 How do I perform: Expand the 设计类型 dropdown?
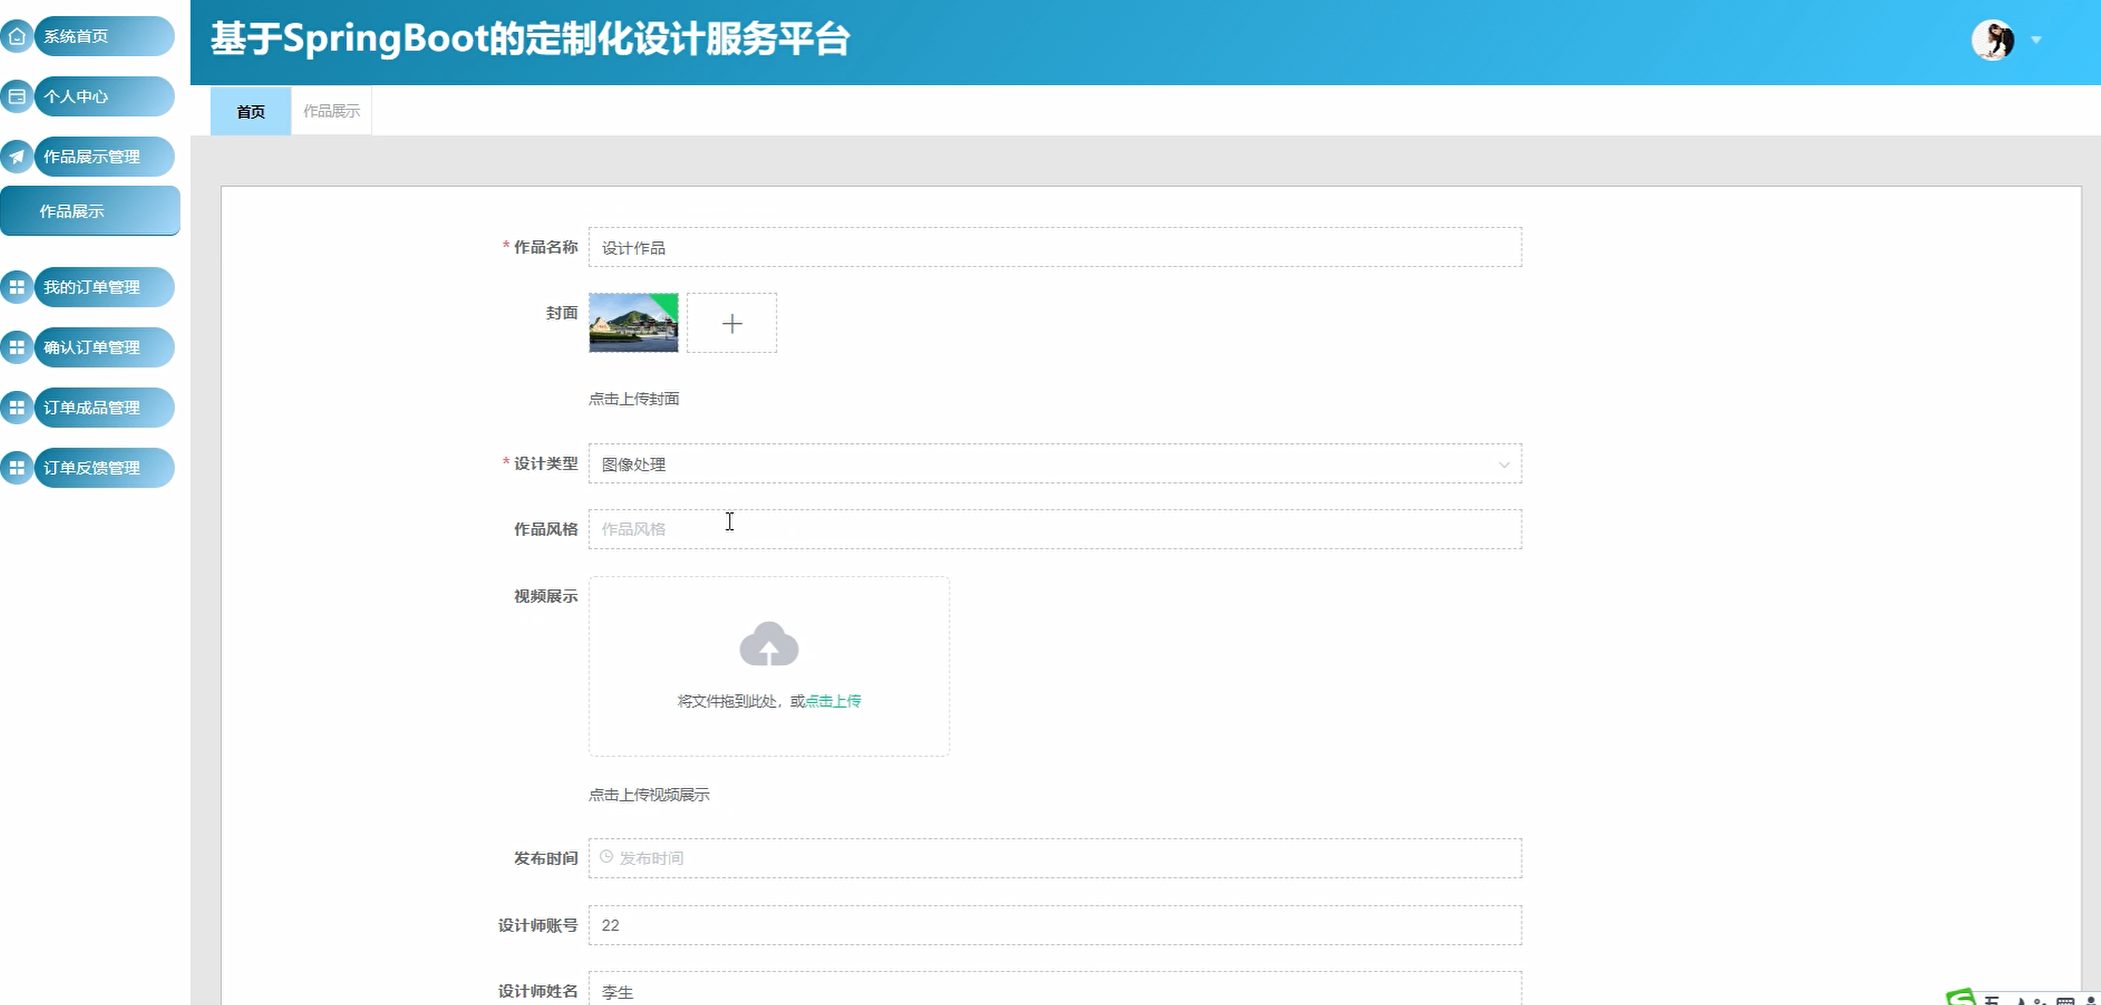[1504, 464]
